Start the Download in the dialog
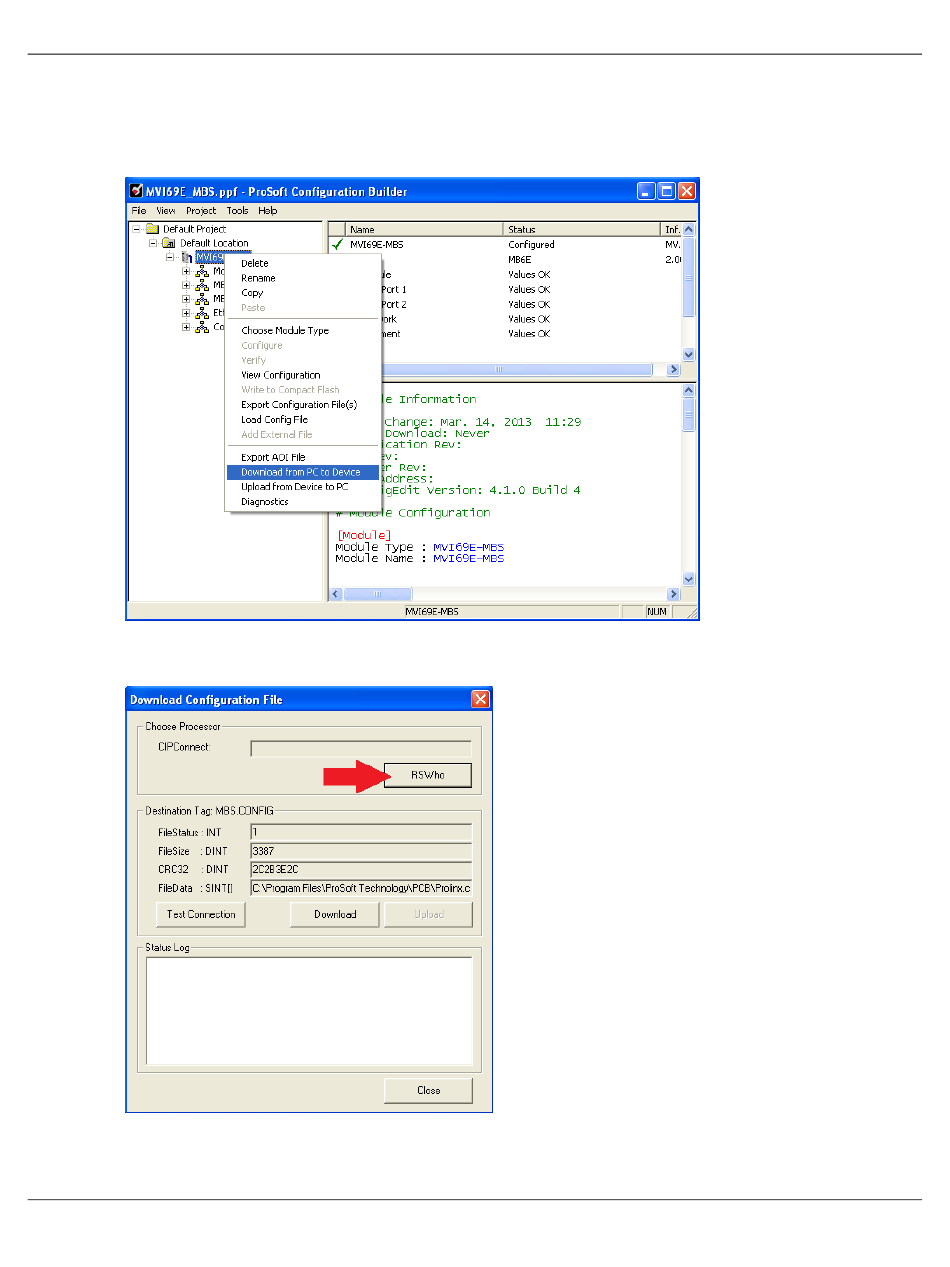 point(335,914)
